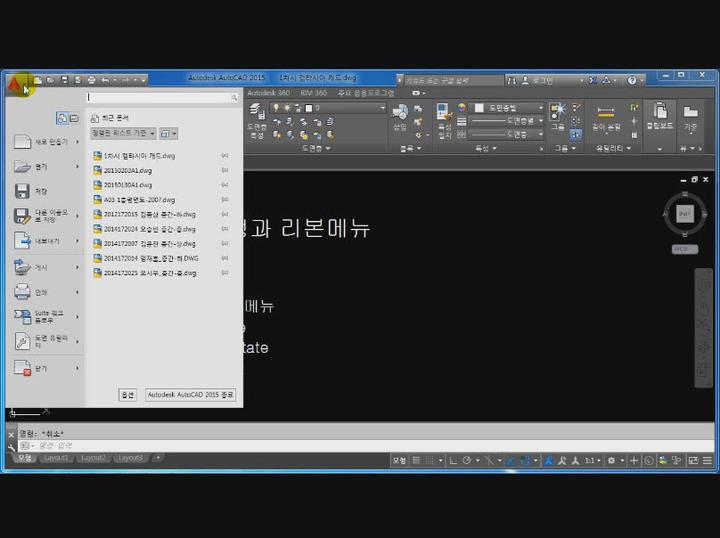The image size is (720, 538).
Task: Open the ordered list sort dropdown
Action: tap(123, 133)
